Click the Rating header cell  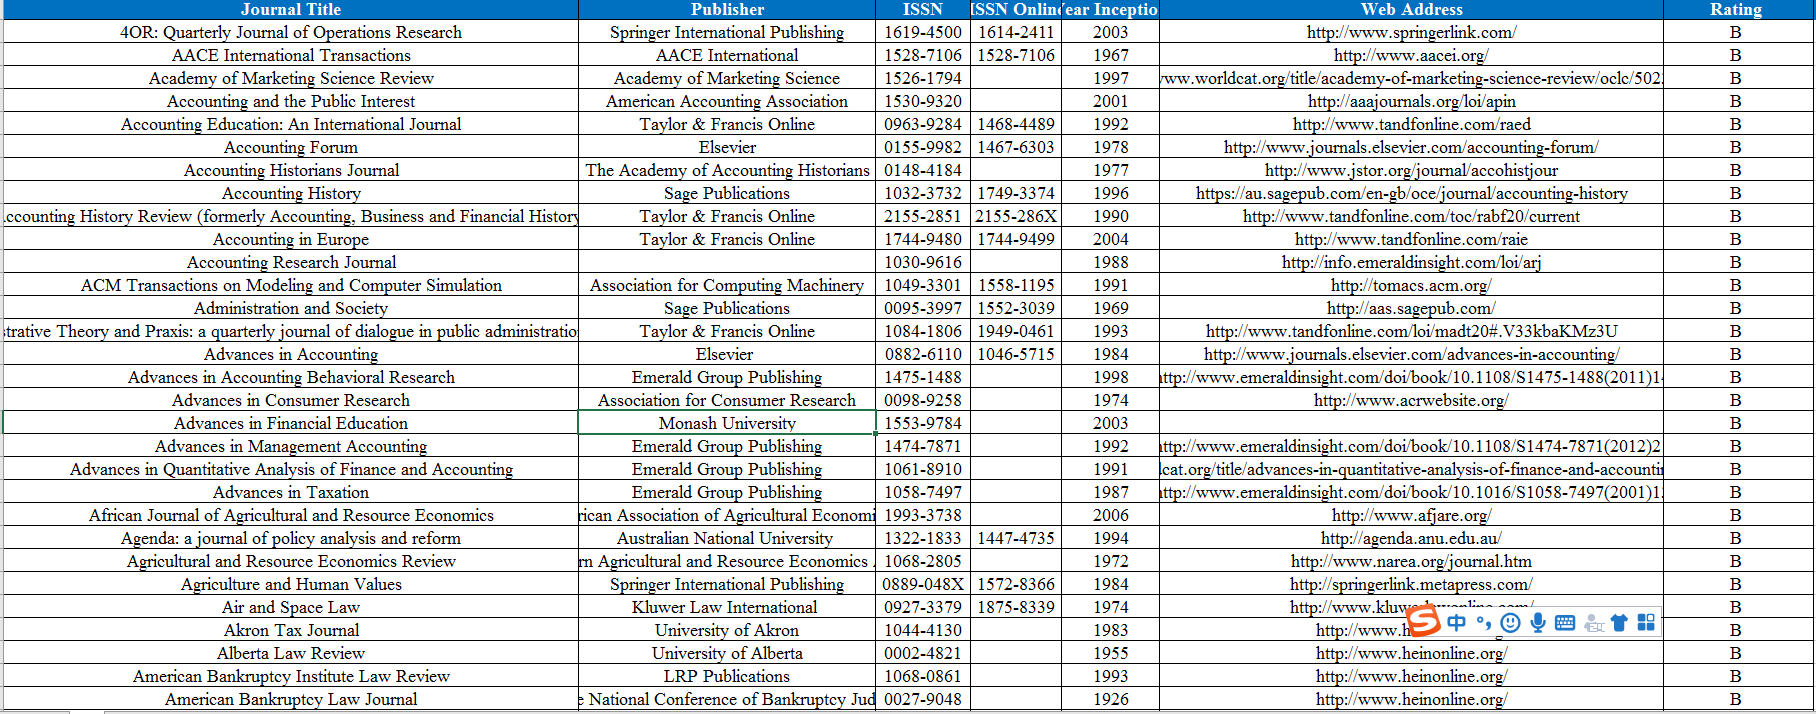pos(1736,10)
